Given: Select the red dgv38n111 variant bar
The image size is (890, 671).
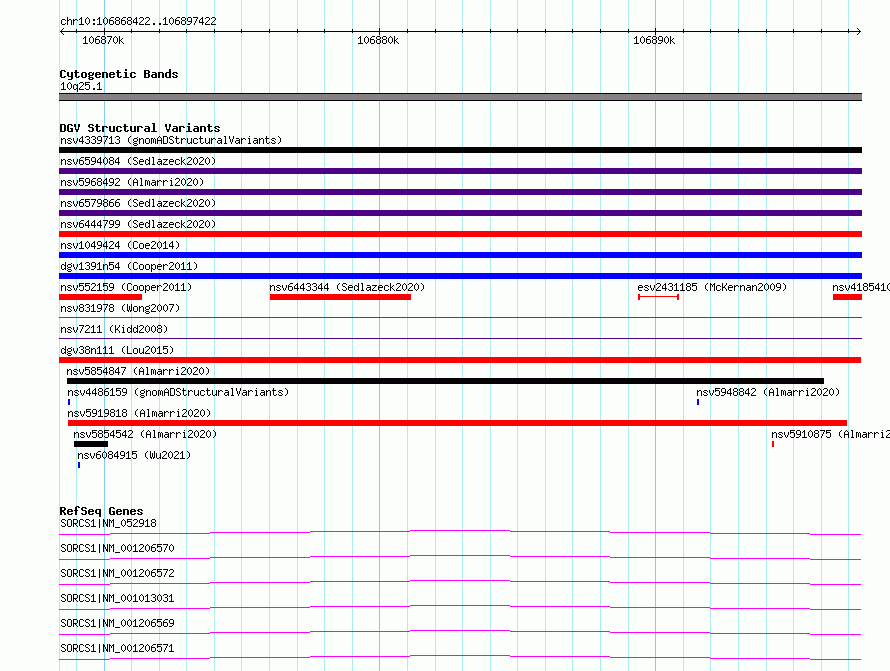Looking at the screenshot, I should click(460, 360).
